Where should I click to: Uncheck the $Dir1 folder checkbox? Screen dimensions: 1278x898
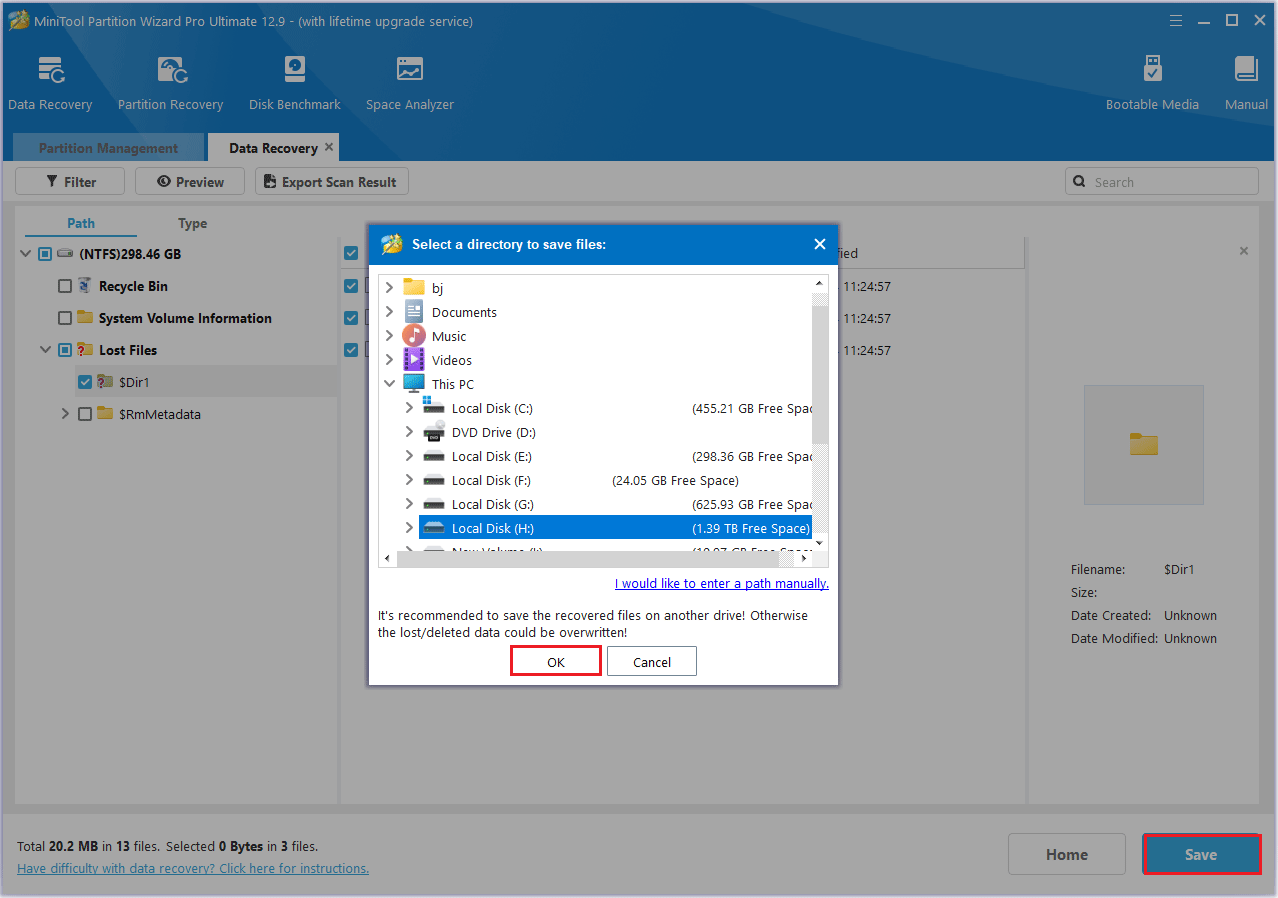[85, 382]
